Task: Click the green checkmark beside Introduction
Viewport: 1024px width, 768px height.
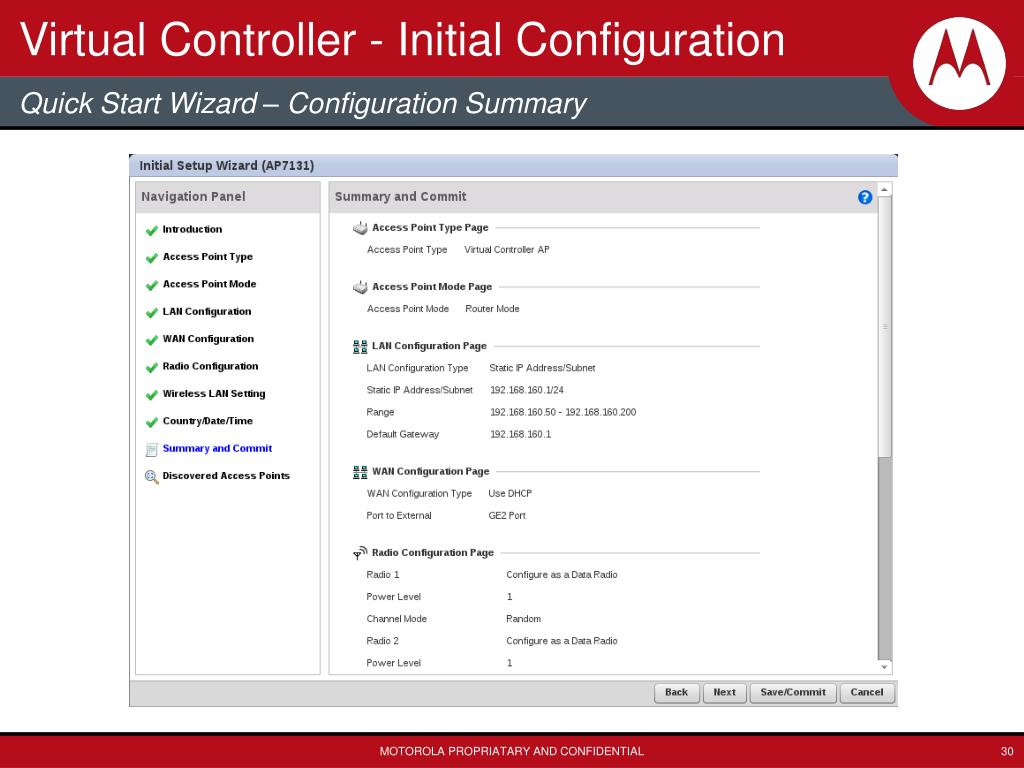Action: (152, 231)
